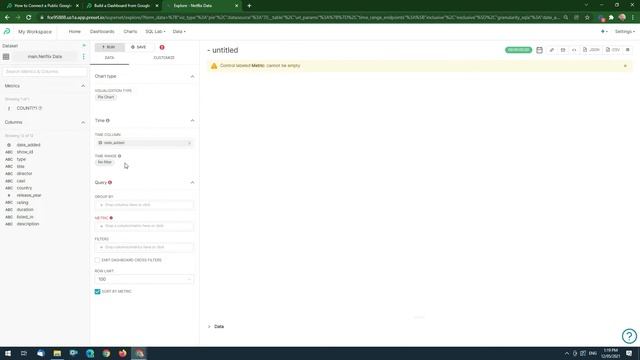Click the Filters drop field

[144, 247]
